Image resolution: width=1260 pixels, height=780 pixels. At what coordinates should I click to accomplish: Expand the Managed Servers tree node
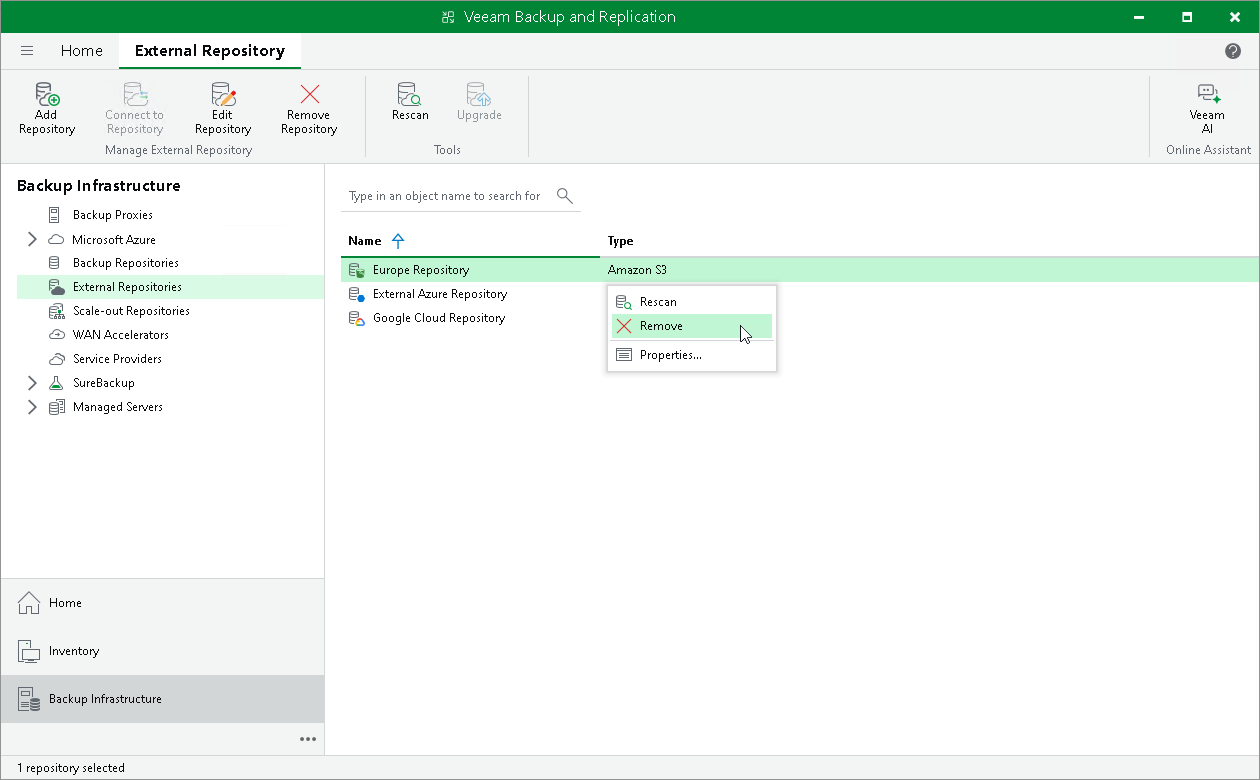32,407
